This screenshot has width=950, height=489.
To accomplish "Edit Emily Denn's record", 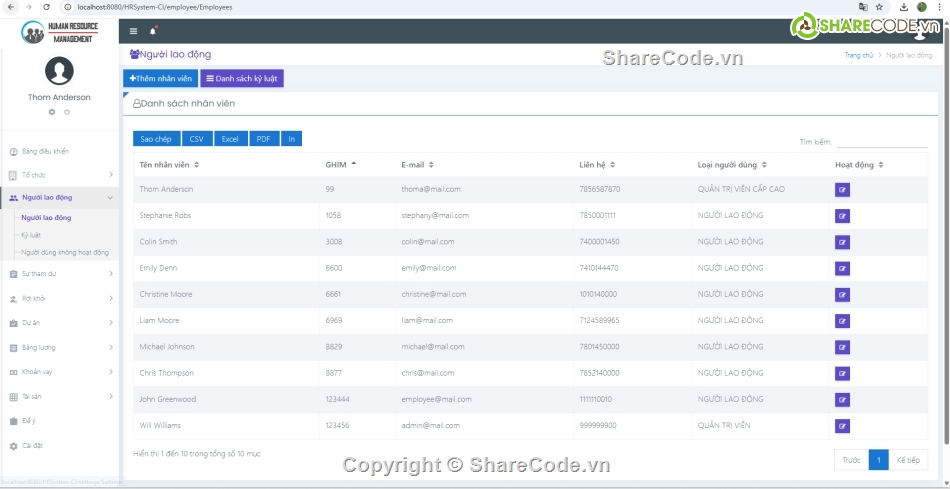I will point(842,268).
